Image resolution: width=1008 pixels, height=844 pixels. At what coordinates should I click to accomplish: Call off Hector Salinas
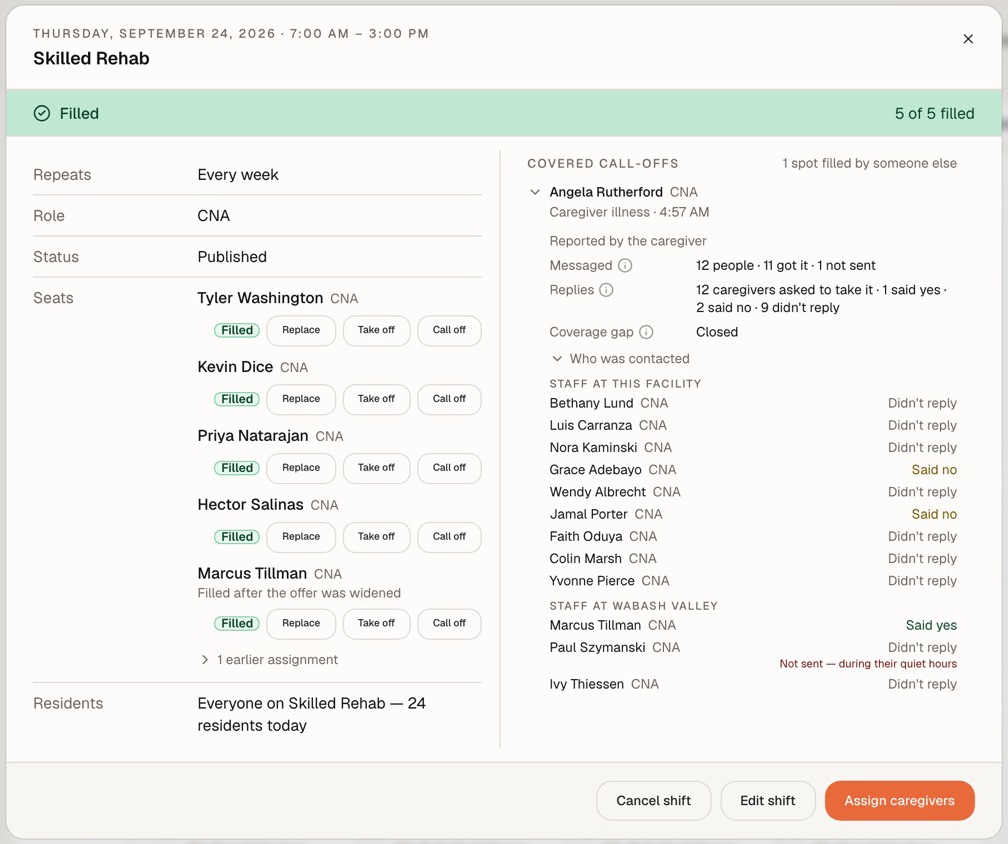(449, 537)
